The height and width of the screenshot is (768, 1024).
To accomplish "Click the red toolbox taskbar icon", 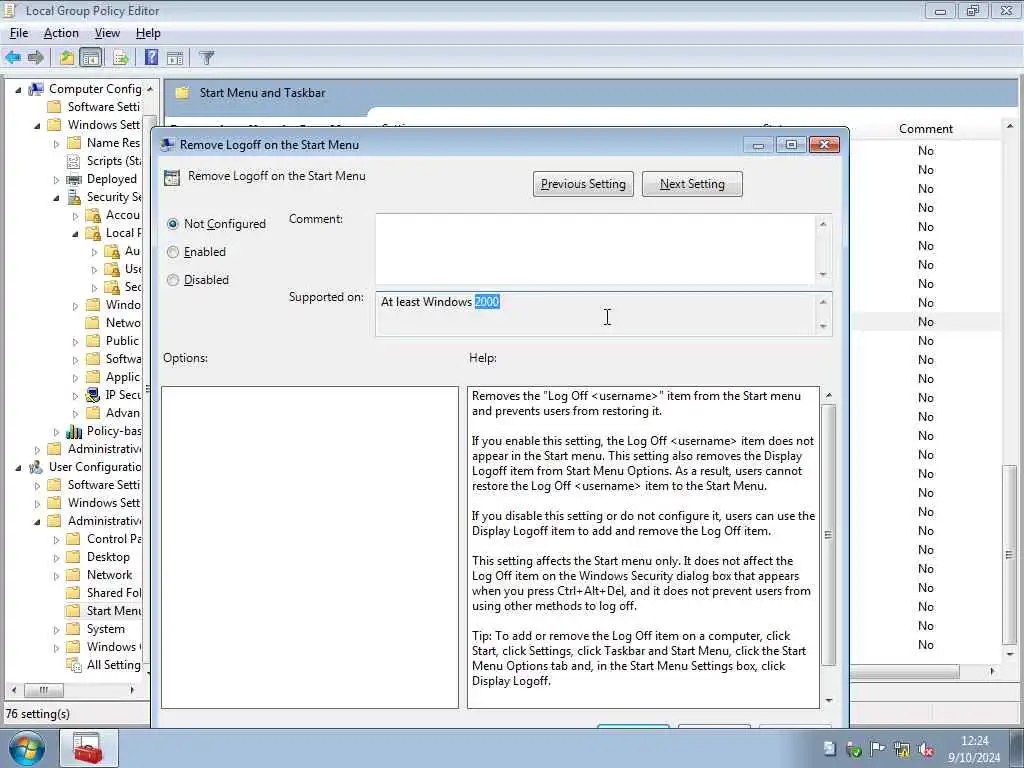I will click(88, 748).
